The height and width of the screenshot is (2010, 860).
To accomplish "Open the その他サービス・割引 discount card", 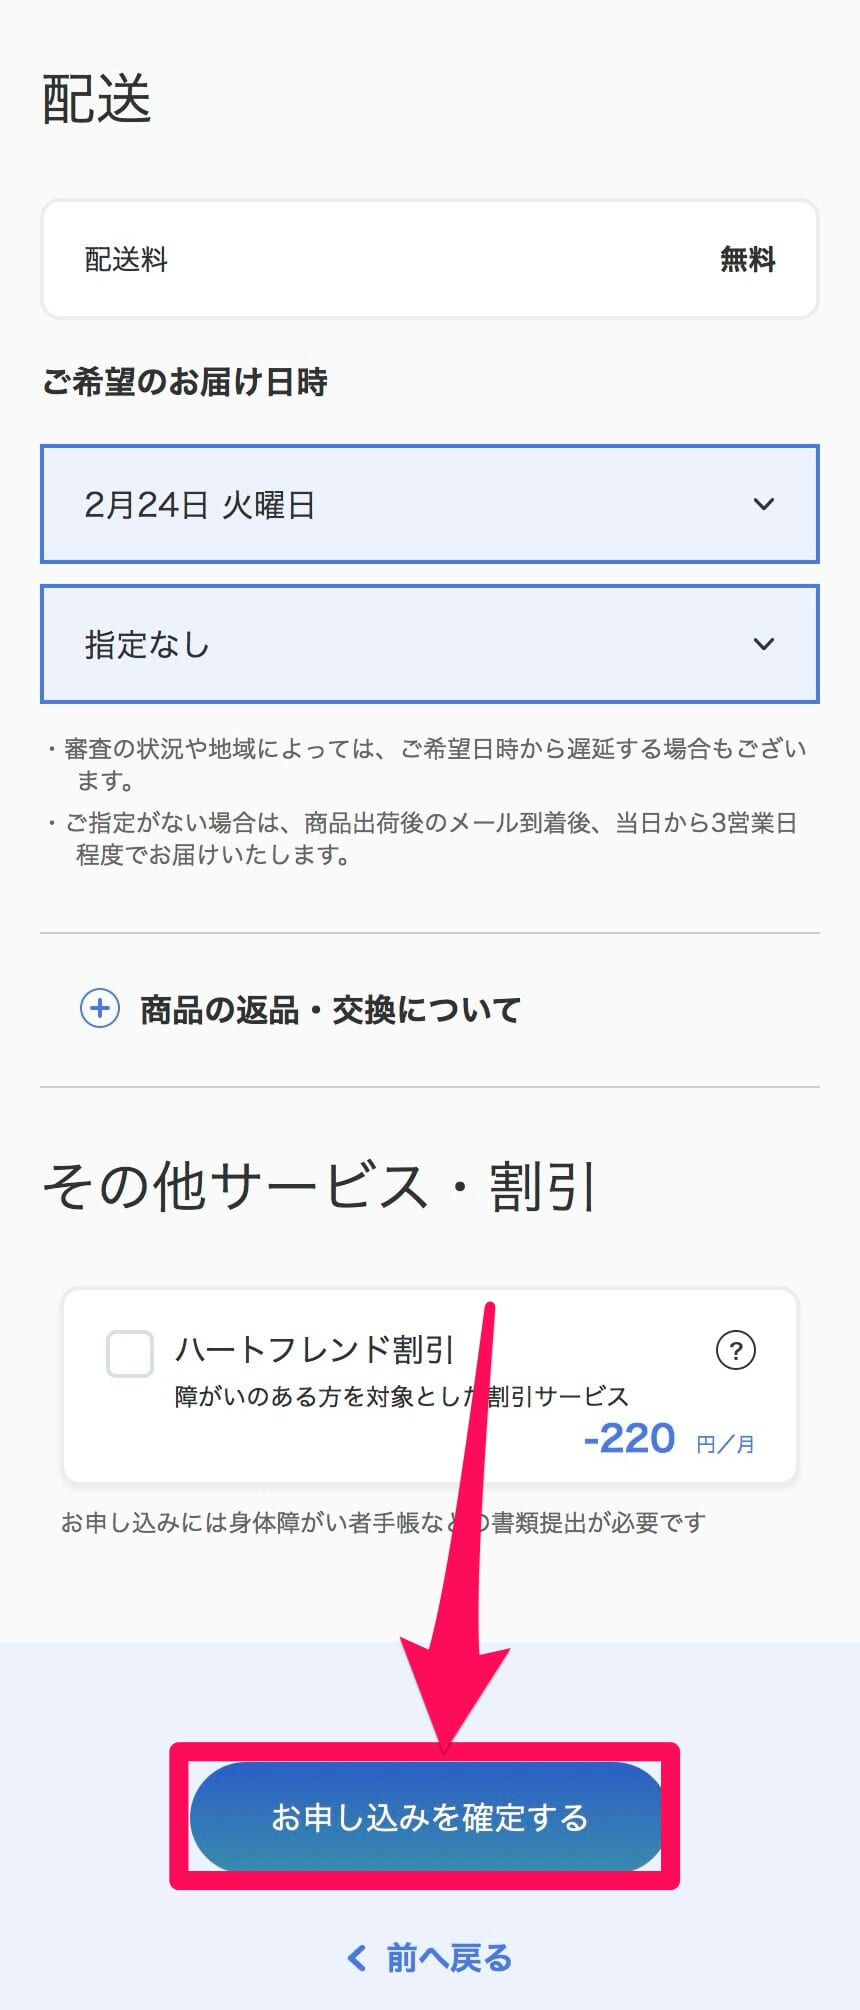I will [430, 1390].
